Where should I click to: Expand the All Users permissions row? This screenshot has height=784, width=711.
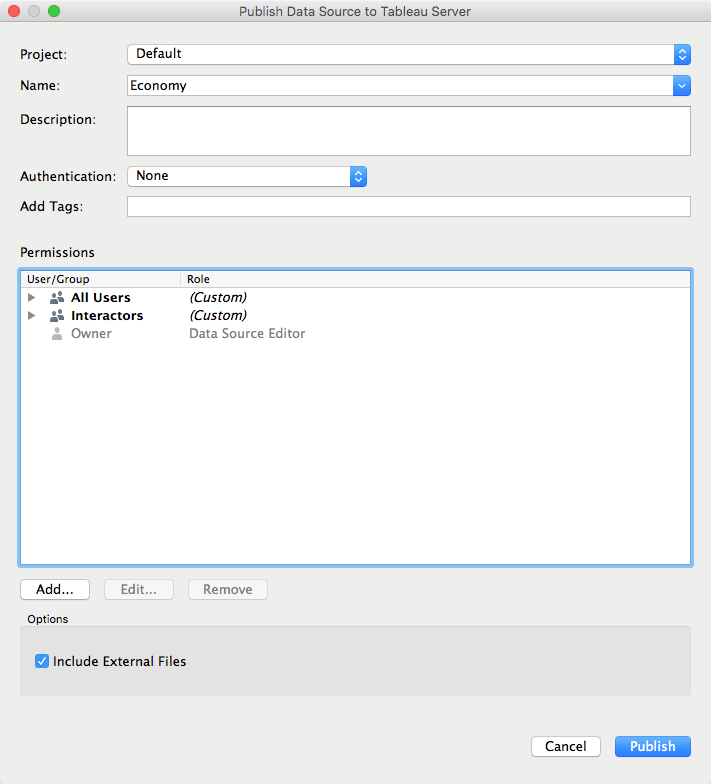[x=32, y=298]
